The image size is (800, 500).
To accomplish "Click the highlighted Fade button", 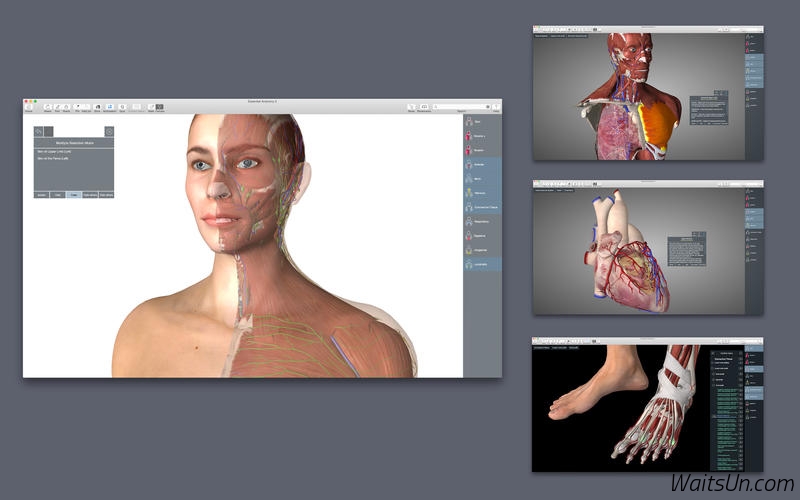I will [74, 195].
